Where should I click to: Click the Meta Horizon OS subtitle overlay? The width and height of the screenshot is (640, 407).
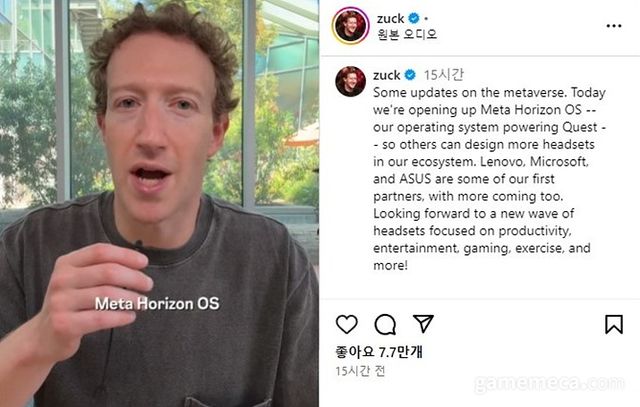tap(157, 303)
